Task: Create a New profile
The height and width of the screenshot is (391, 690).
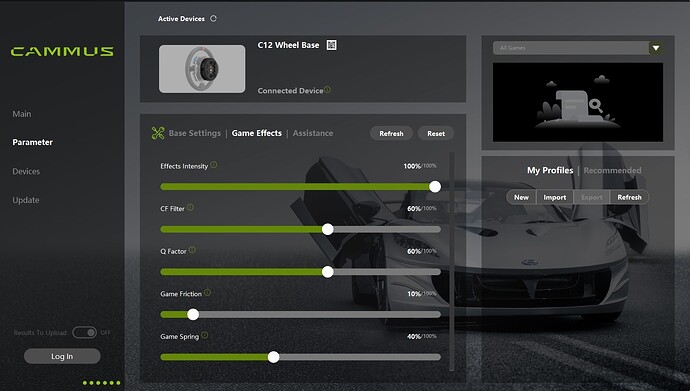Action: (521, 197)
